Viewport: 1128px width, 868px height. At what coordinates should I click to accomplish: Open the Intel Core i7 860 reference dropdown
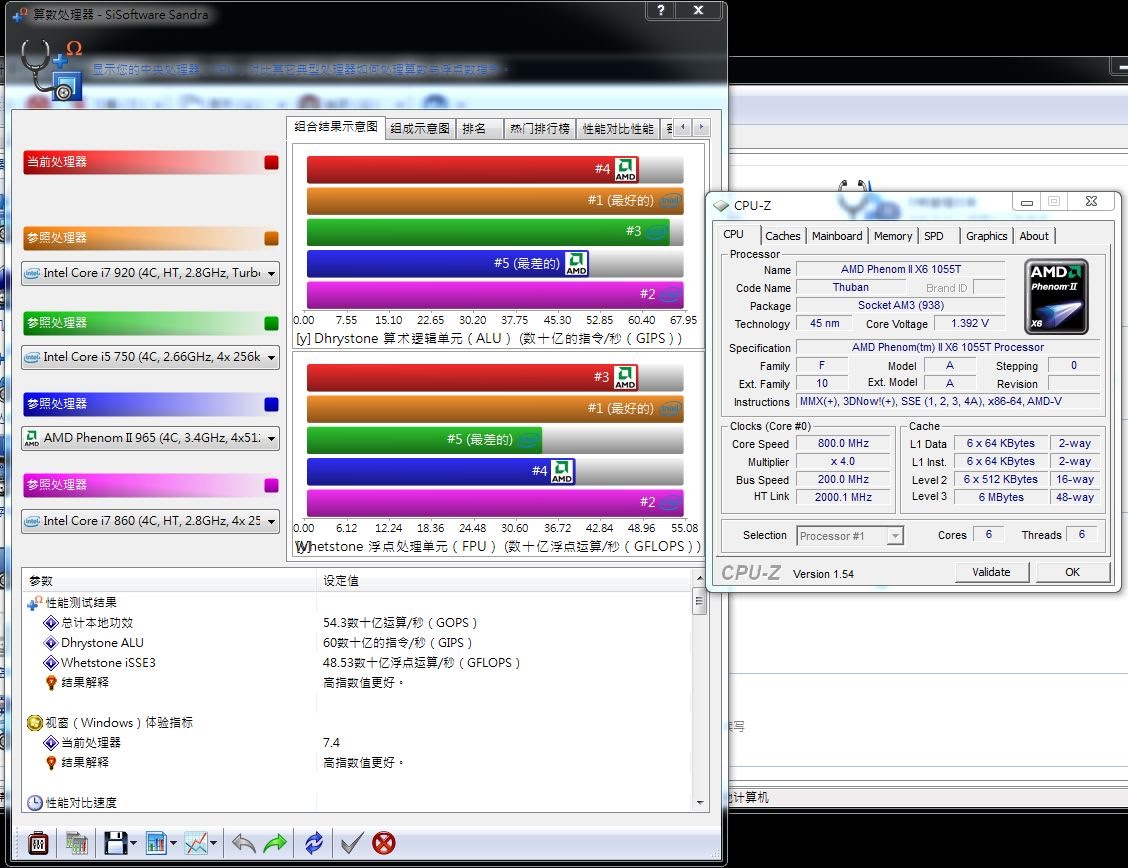[150, 521]
